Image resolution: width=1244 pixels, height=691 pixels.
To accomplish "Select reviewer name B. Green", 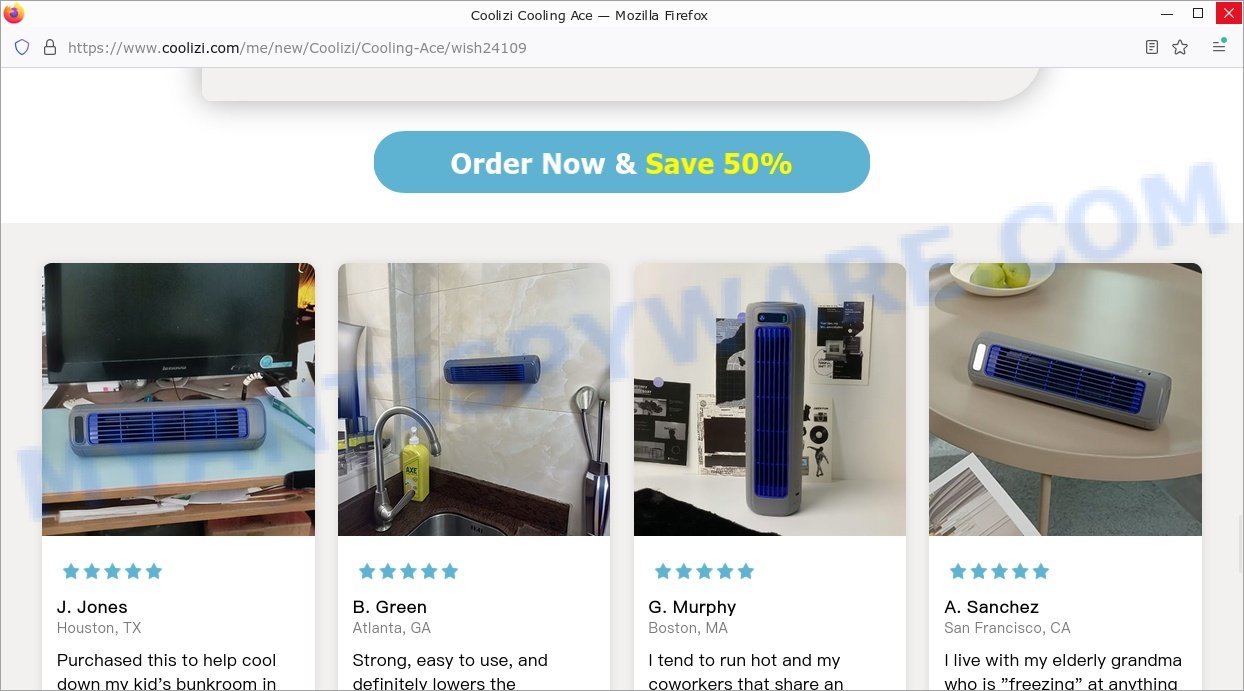I will pyautogui.click(x=390, y=607).
